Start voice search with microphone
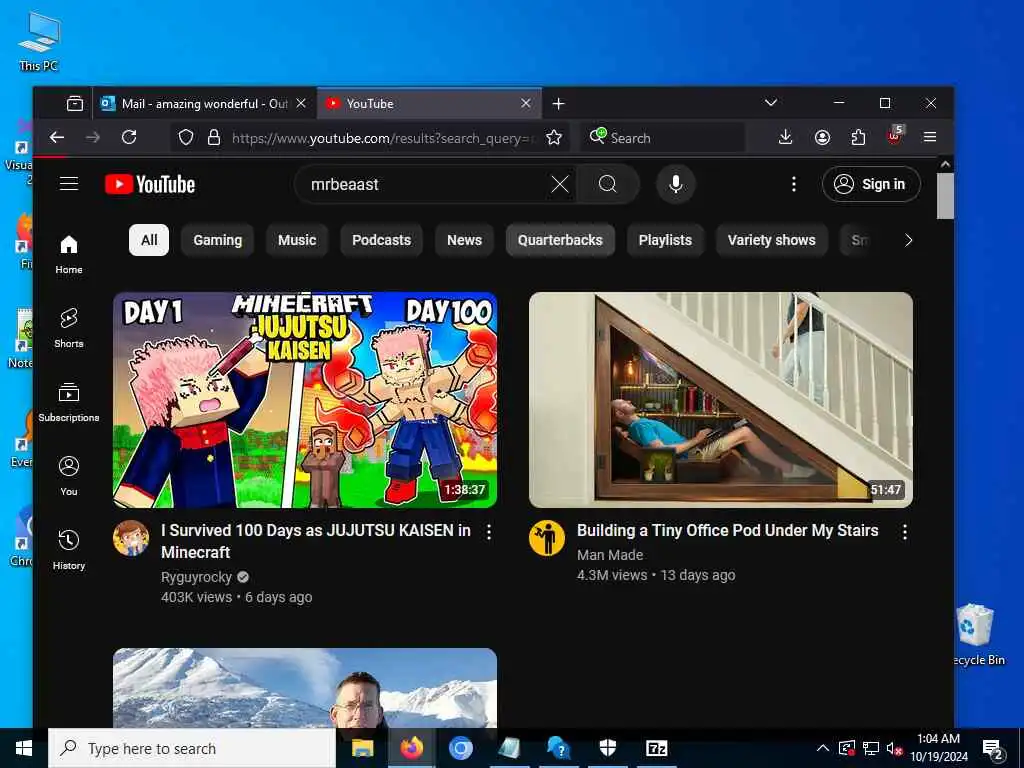Screen dimensions: 1024x768 pos(676,184)
